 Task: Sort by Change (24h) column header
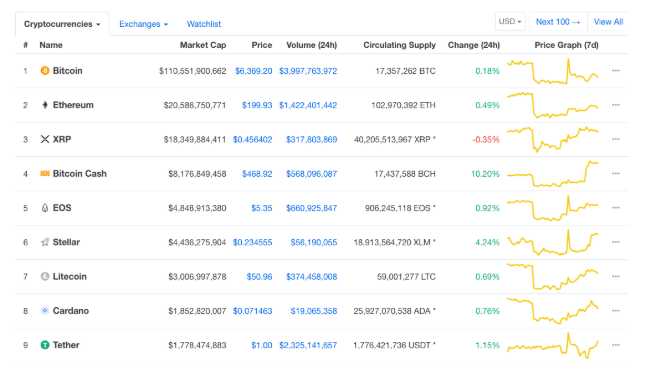coord(474,45)
